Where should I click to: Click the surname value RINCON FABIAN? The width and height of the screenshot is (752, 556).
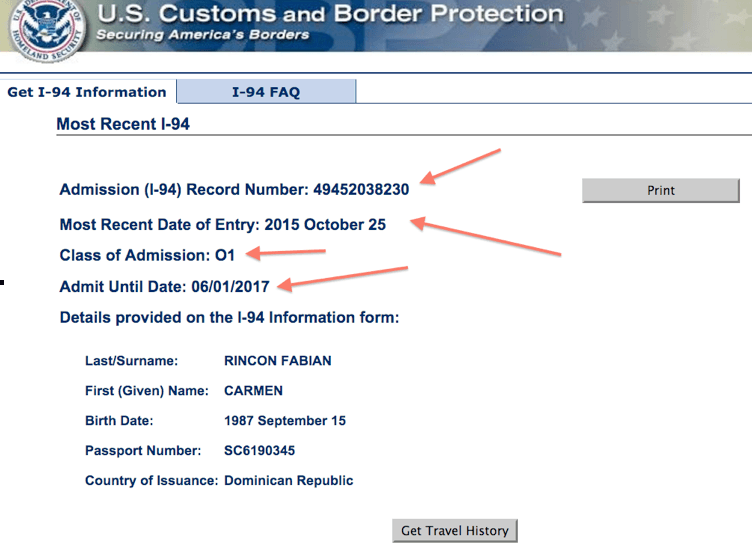(x=278, y=361)
